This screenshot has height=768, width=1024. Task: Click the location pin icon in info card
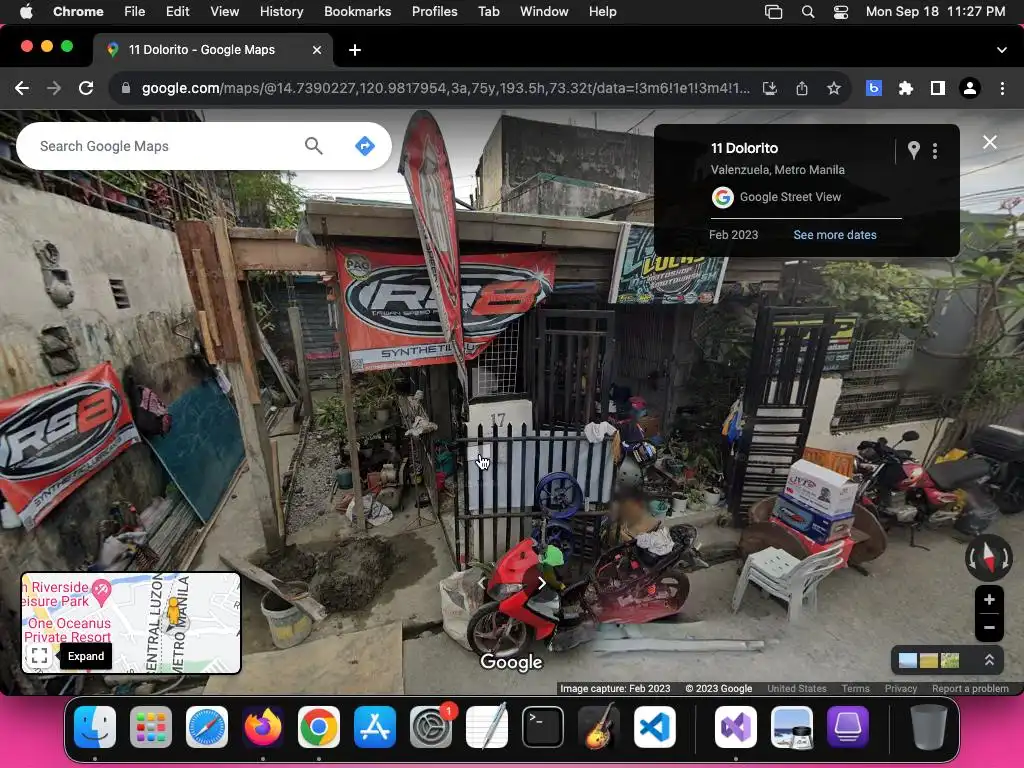914,151
